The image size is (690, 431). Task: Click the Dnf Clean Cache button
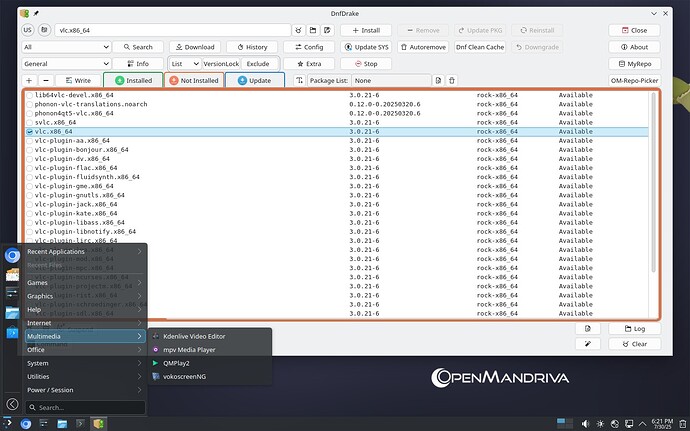480,47
